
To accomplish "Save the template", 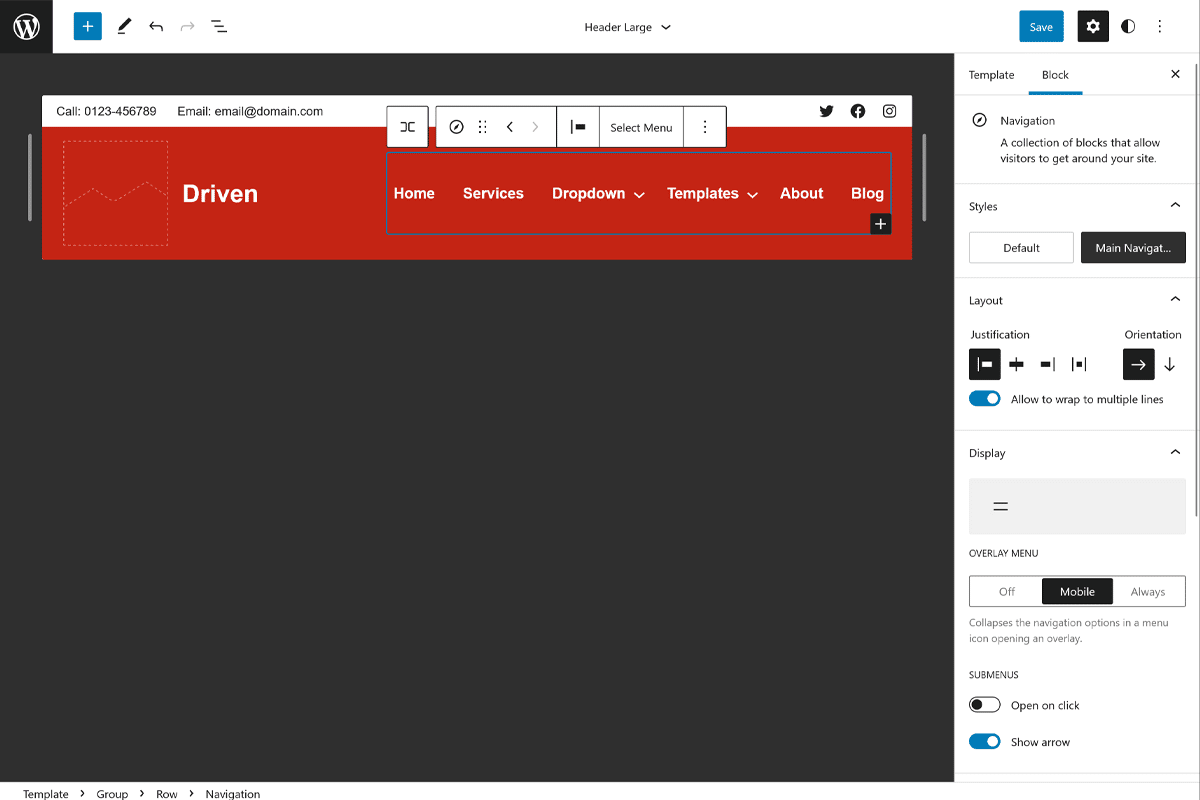I will coord(1041,27).
